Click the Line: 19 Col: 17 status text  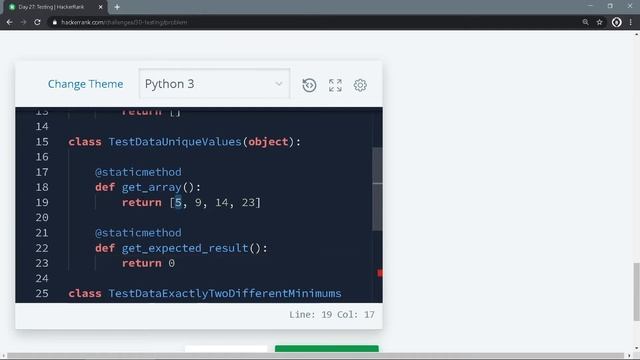tap(331, 315)
